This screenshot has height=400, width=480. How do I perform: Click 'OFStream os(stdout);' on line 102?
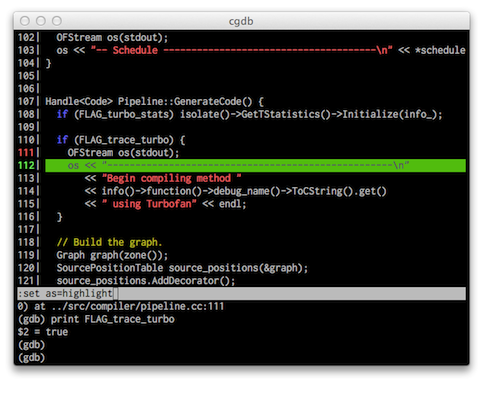coord(112,37)
